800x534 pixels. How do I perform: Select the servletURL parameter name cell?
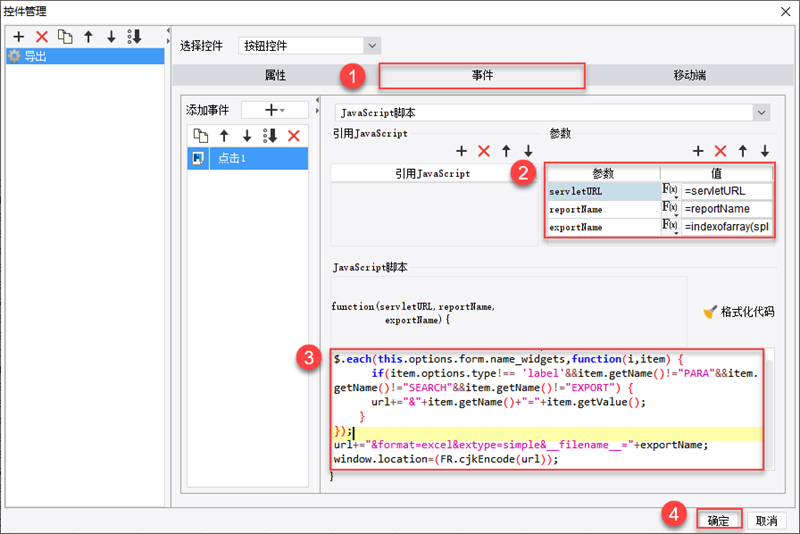pyautogui.click(x=604, y=191)
